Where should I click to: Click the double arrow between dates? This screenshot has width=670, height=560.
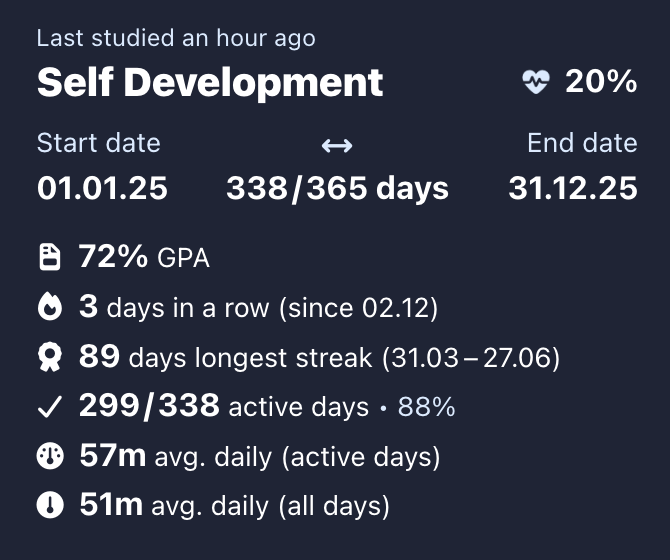336,146
